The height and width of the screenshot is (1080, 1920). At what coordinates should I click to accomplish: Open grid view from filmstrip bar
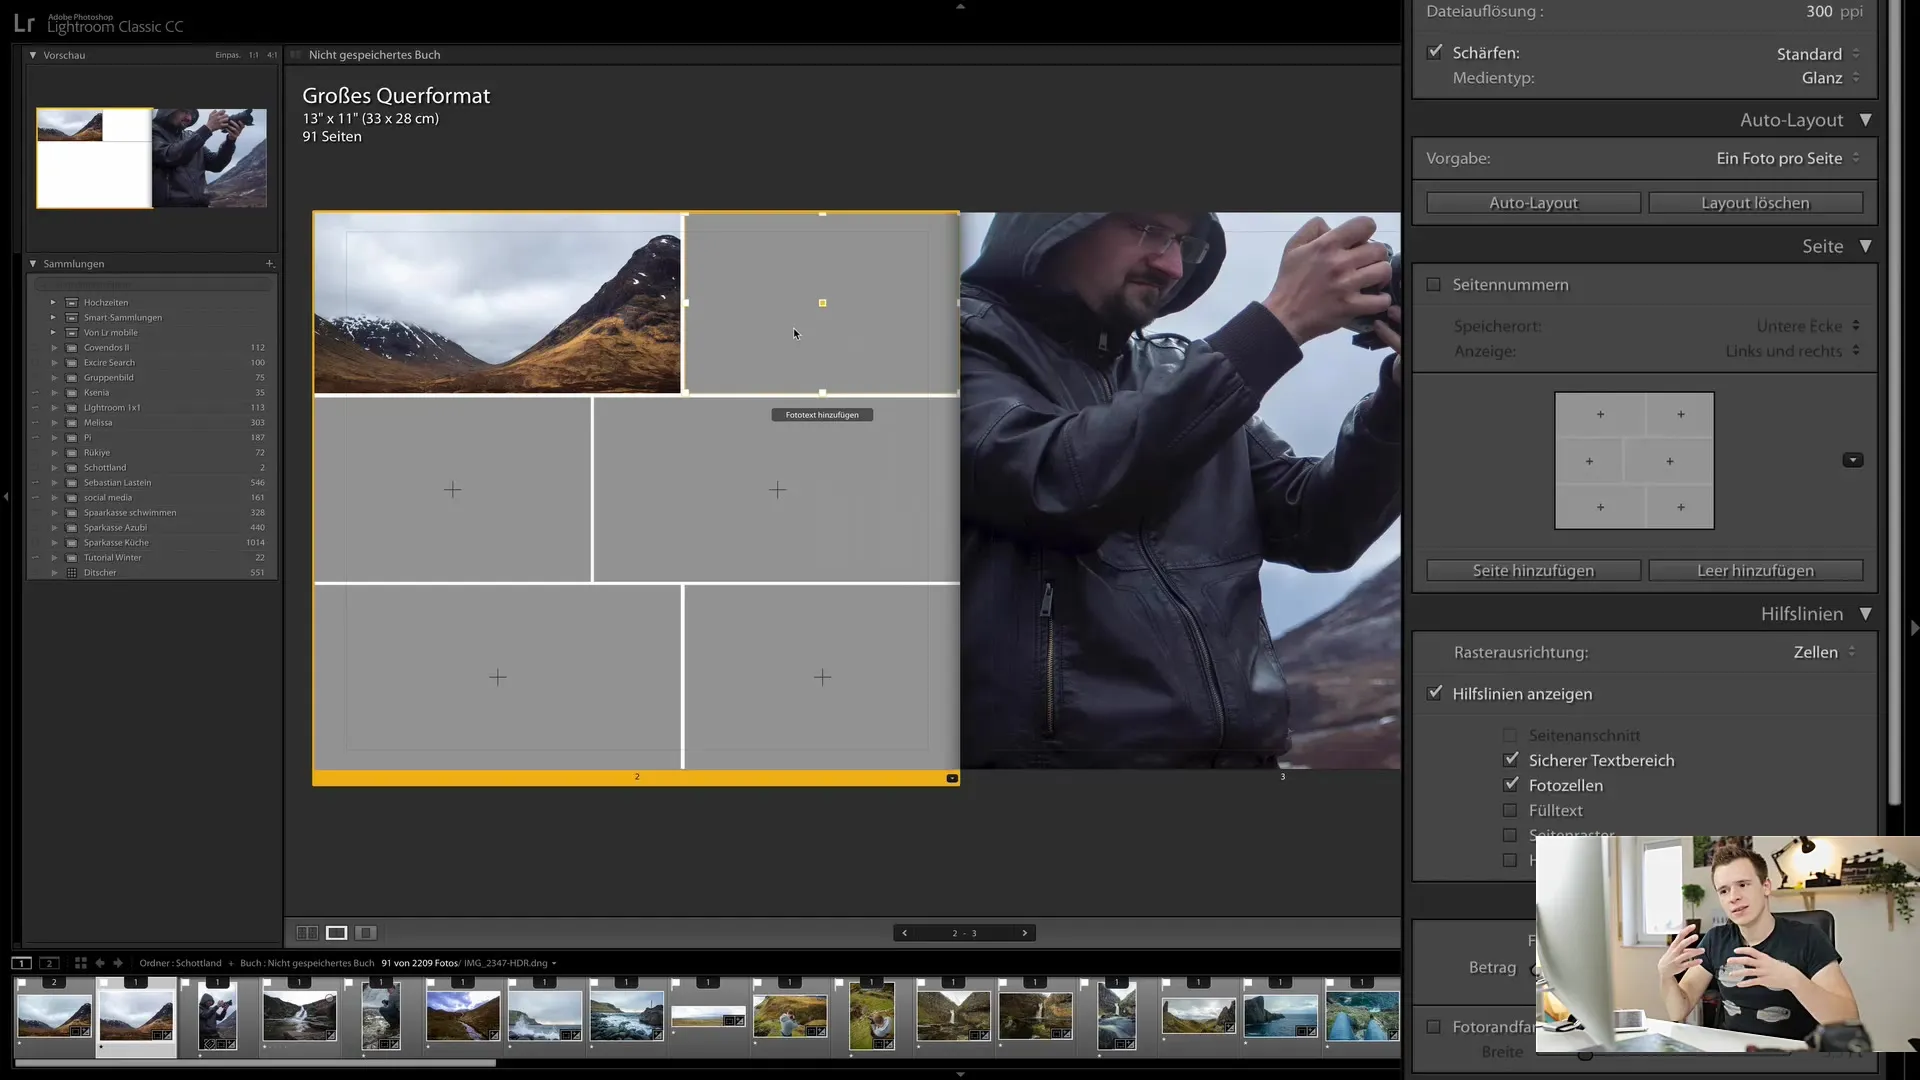(81, 963)
